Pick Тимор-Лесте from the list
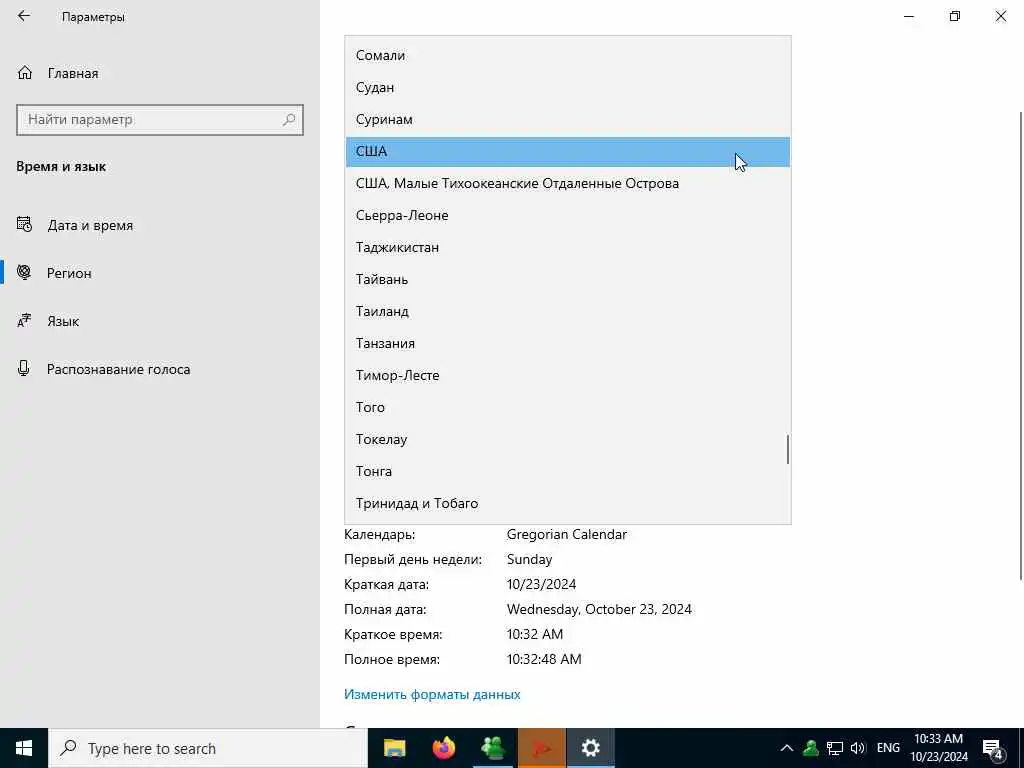 568,376
